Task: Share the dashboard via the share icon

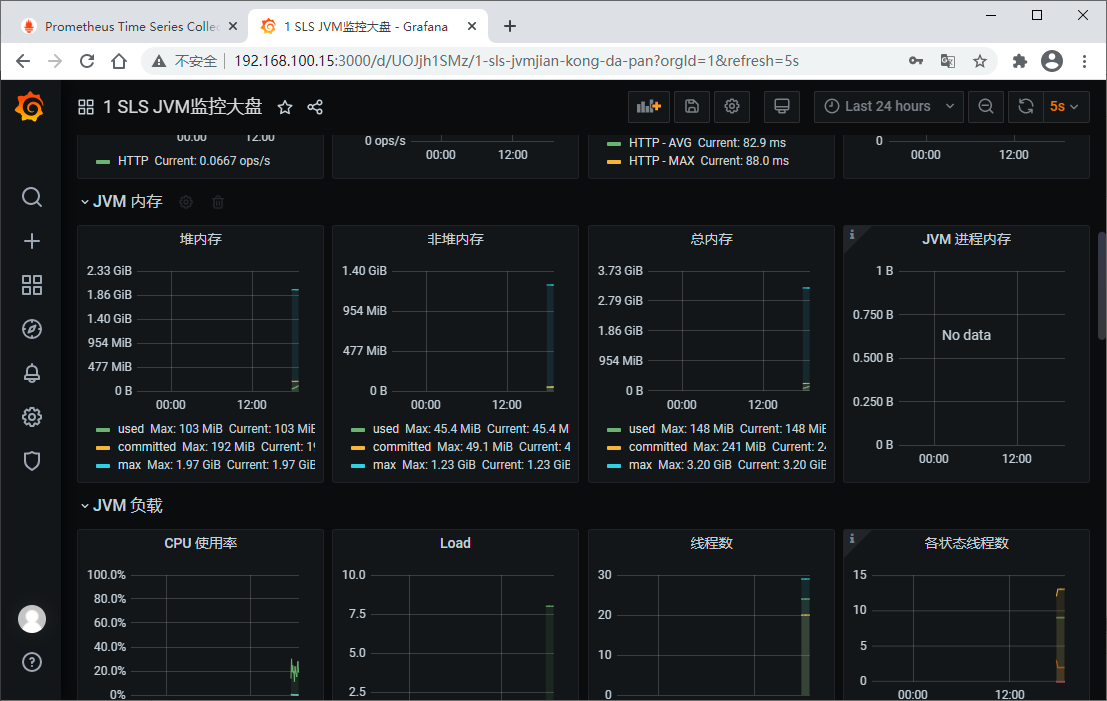Action: coord(312,106)
